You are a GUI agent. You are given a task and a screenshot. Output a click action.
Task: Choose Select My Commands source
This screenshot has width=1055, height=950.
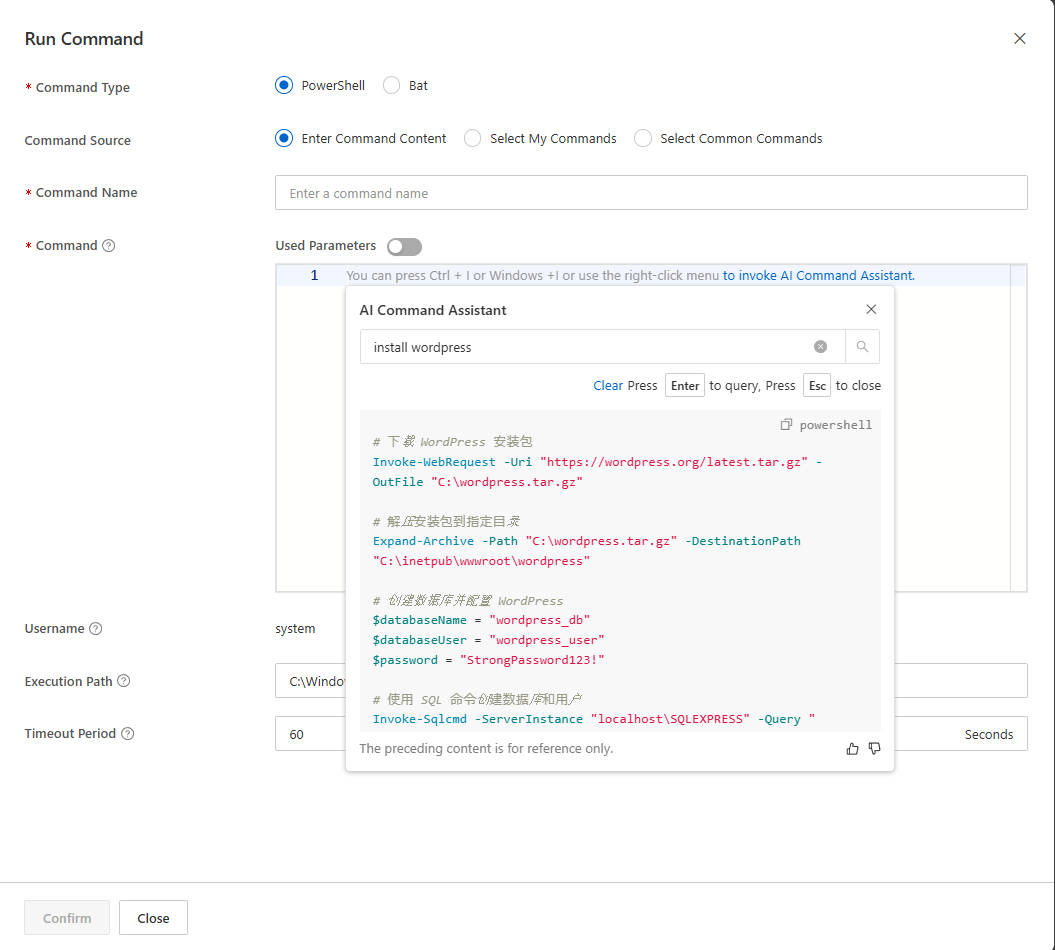(472, 139)
